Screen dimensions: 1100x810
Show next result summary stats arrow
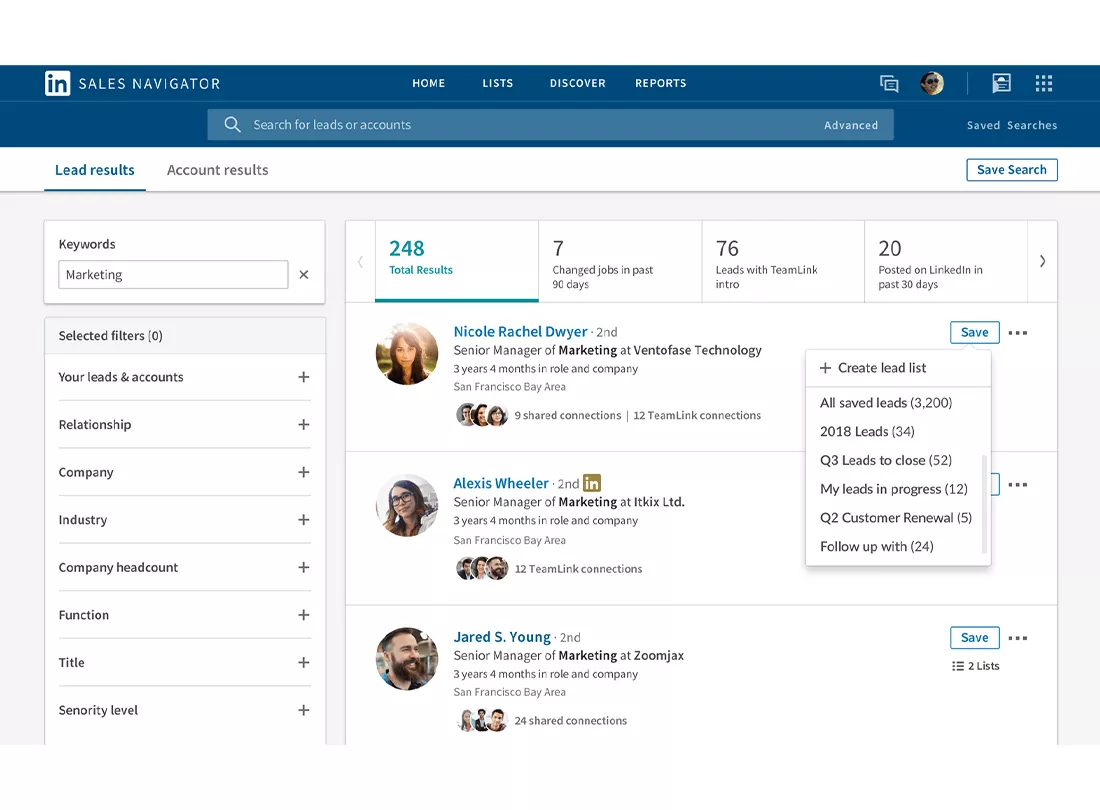click(1042, 262)
